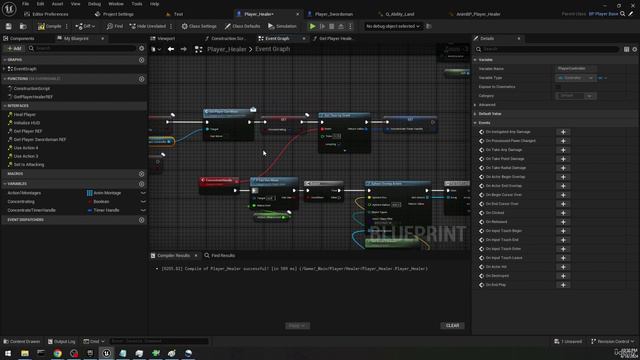Expand the Default Value section

click(x=476, y=114)
